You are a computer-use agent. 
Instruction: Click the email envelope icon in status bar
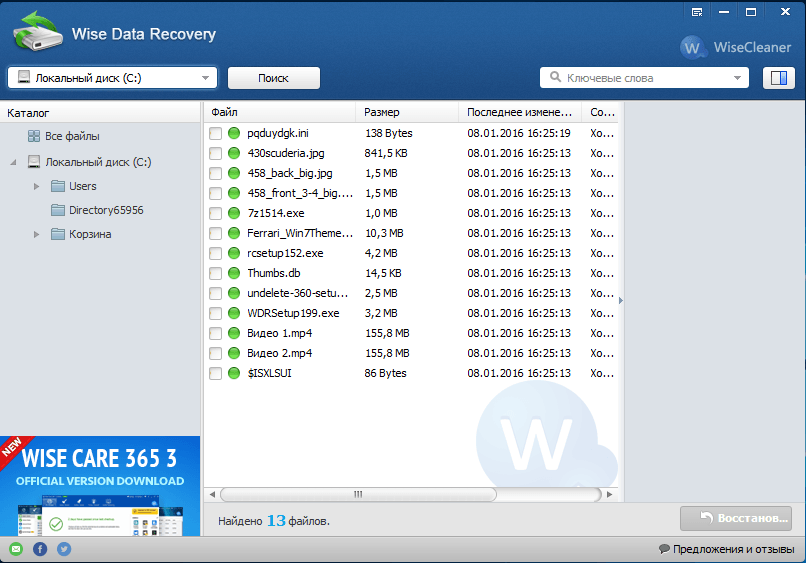[15, 549]
